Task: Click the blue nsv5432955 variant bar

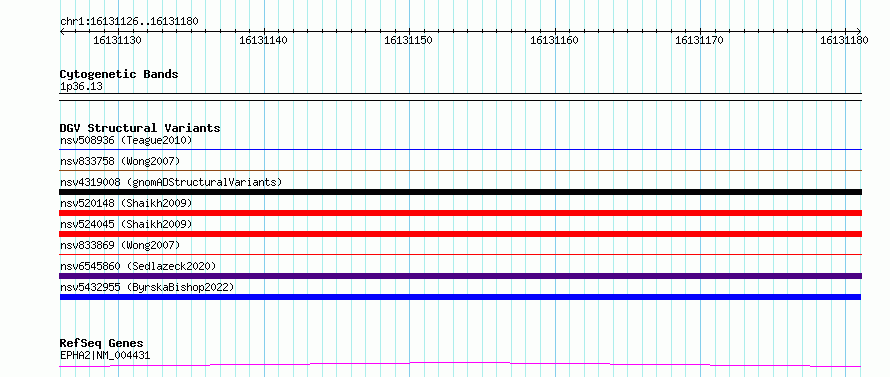Action: [460, 297]
